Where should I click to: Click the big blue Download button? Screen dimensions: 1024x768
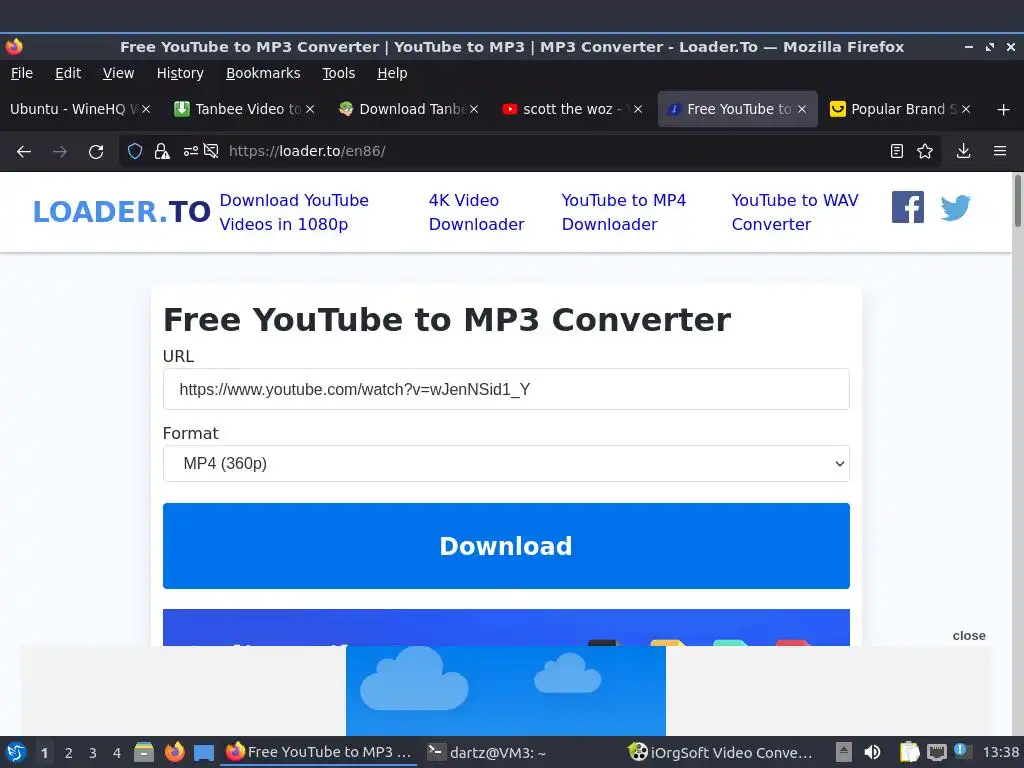506,546
